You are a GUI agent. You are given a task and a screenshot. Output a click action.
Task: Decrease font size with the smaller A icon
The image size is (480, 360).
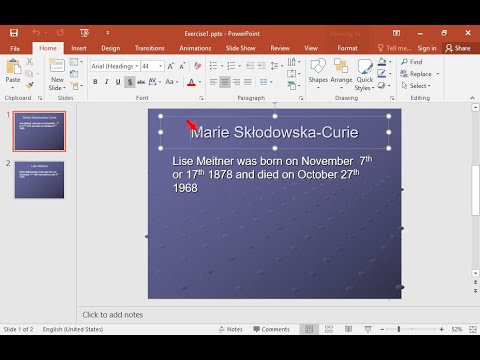(182, 66)
